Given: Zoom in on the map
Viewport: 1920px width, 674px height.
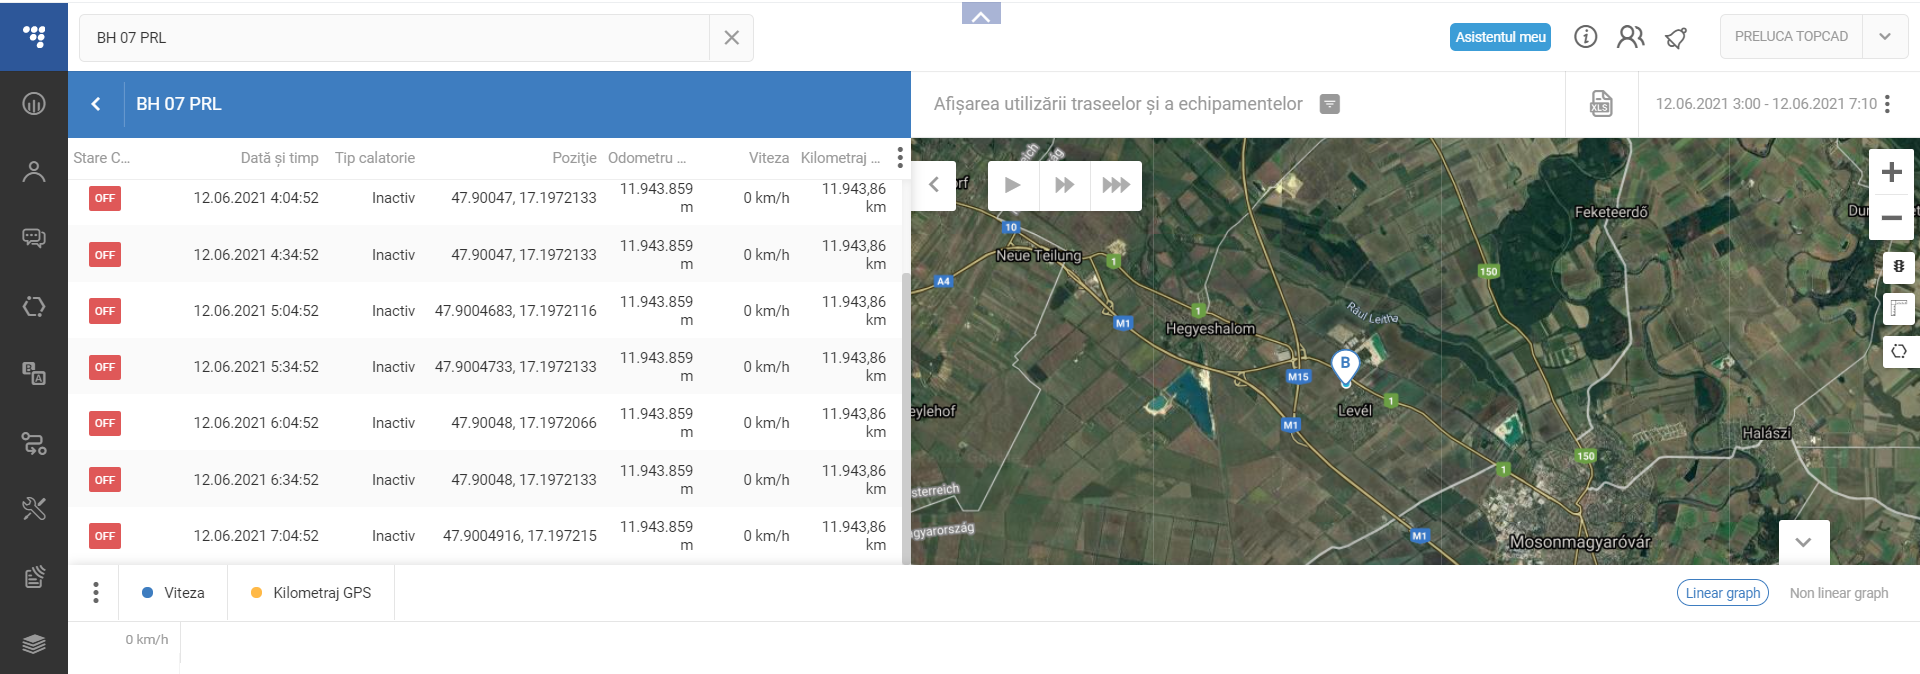Looking at the screenshot, I should coord(1891,172).
